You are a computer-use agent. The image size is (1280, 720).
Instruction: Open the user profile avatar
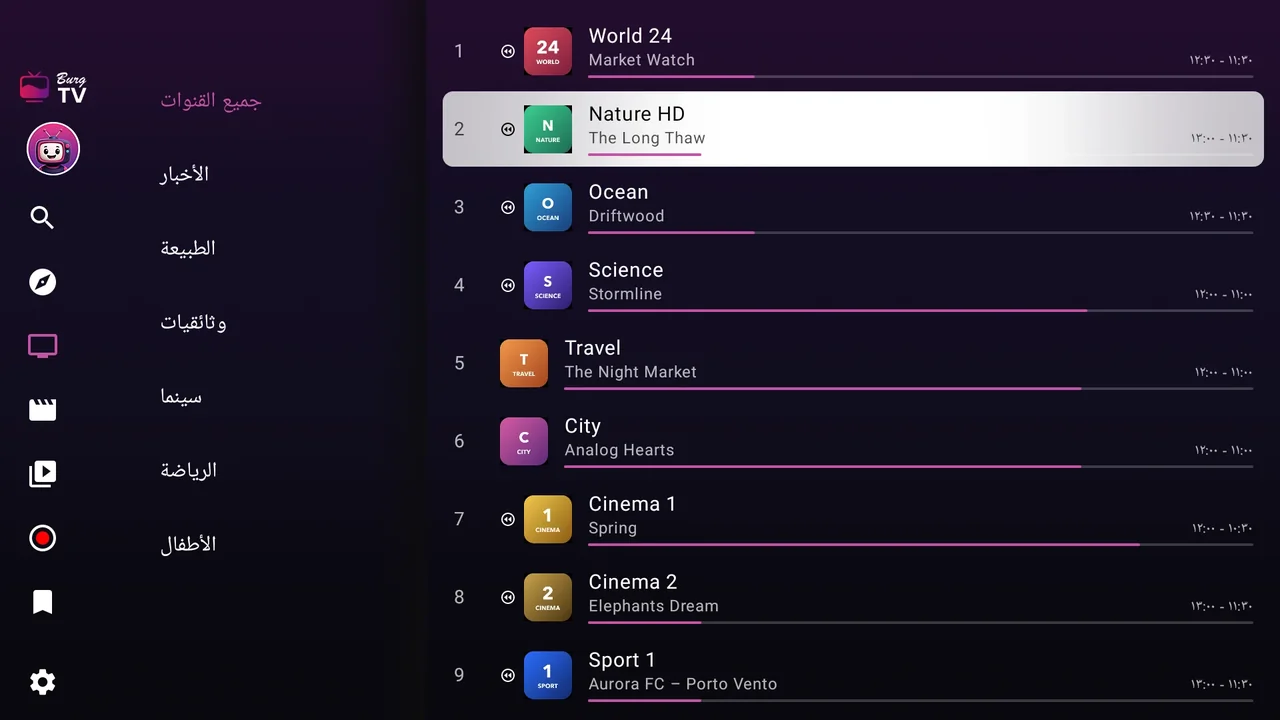pos(53,150)
